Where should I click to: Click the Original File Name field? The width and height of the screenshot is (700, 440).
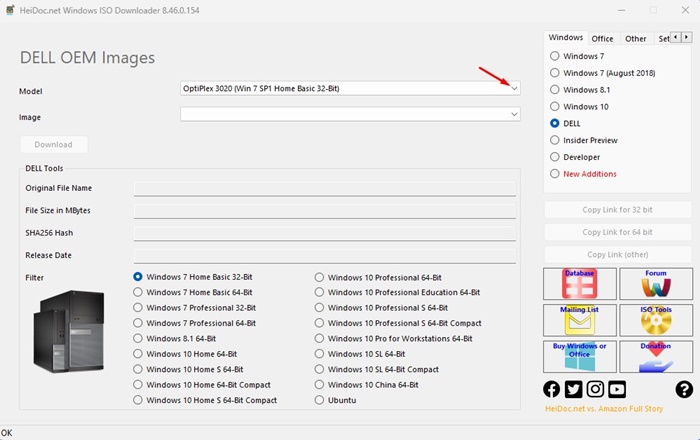pyautogui.click(x=325, y=188)
